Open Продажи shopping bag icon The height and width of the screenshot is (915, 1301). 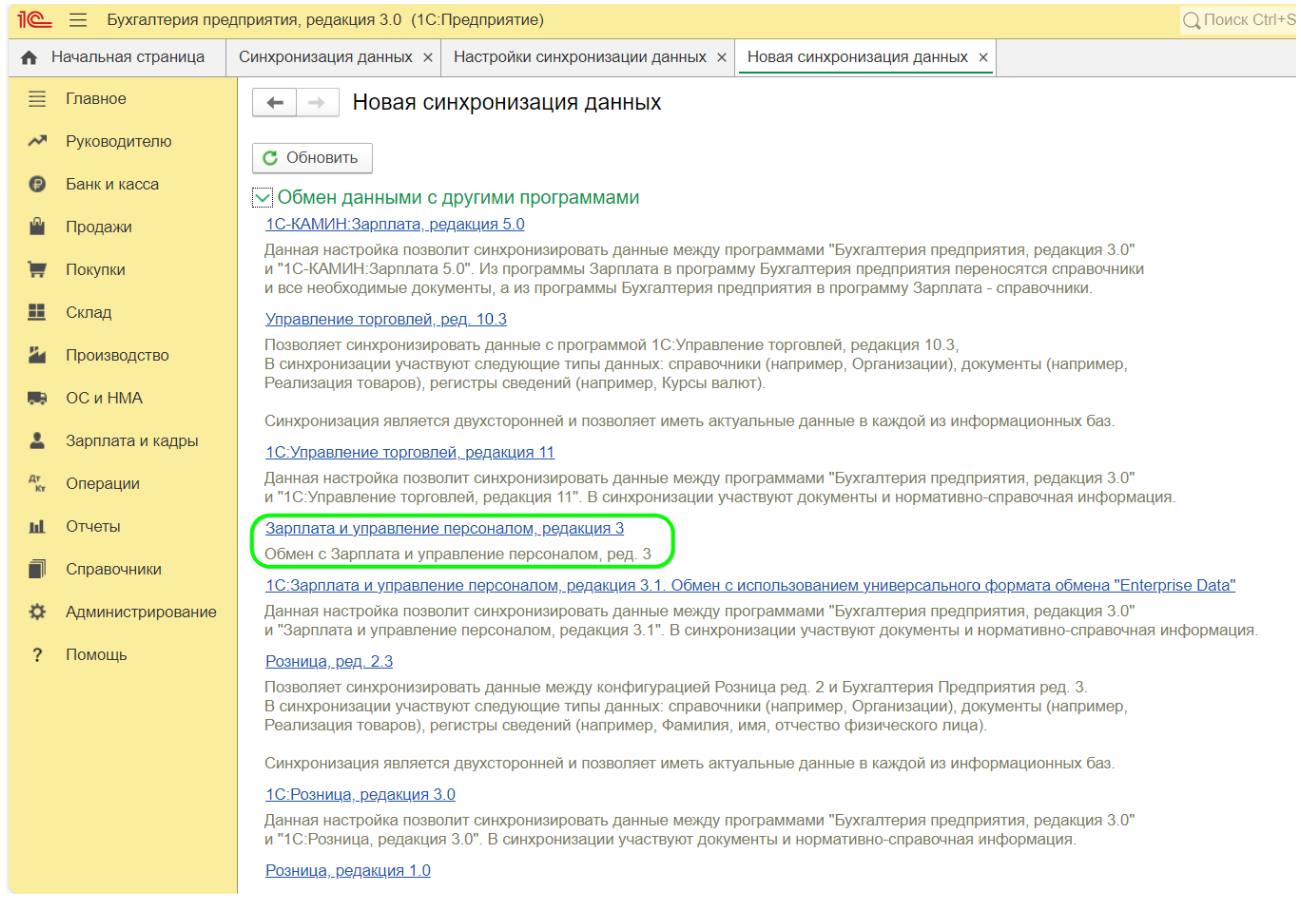(38, 227)
